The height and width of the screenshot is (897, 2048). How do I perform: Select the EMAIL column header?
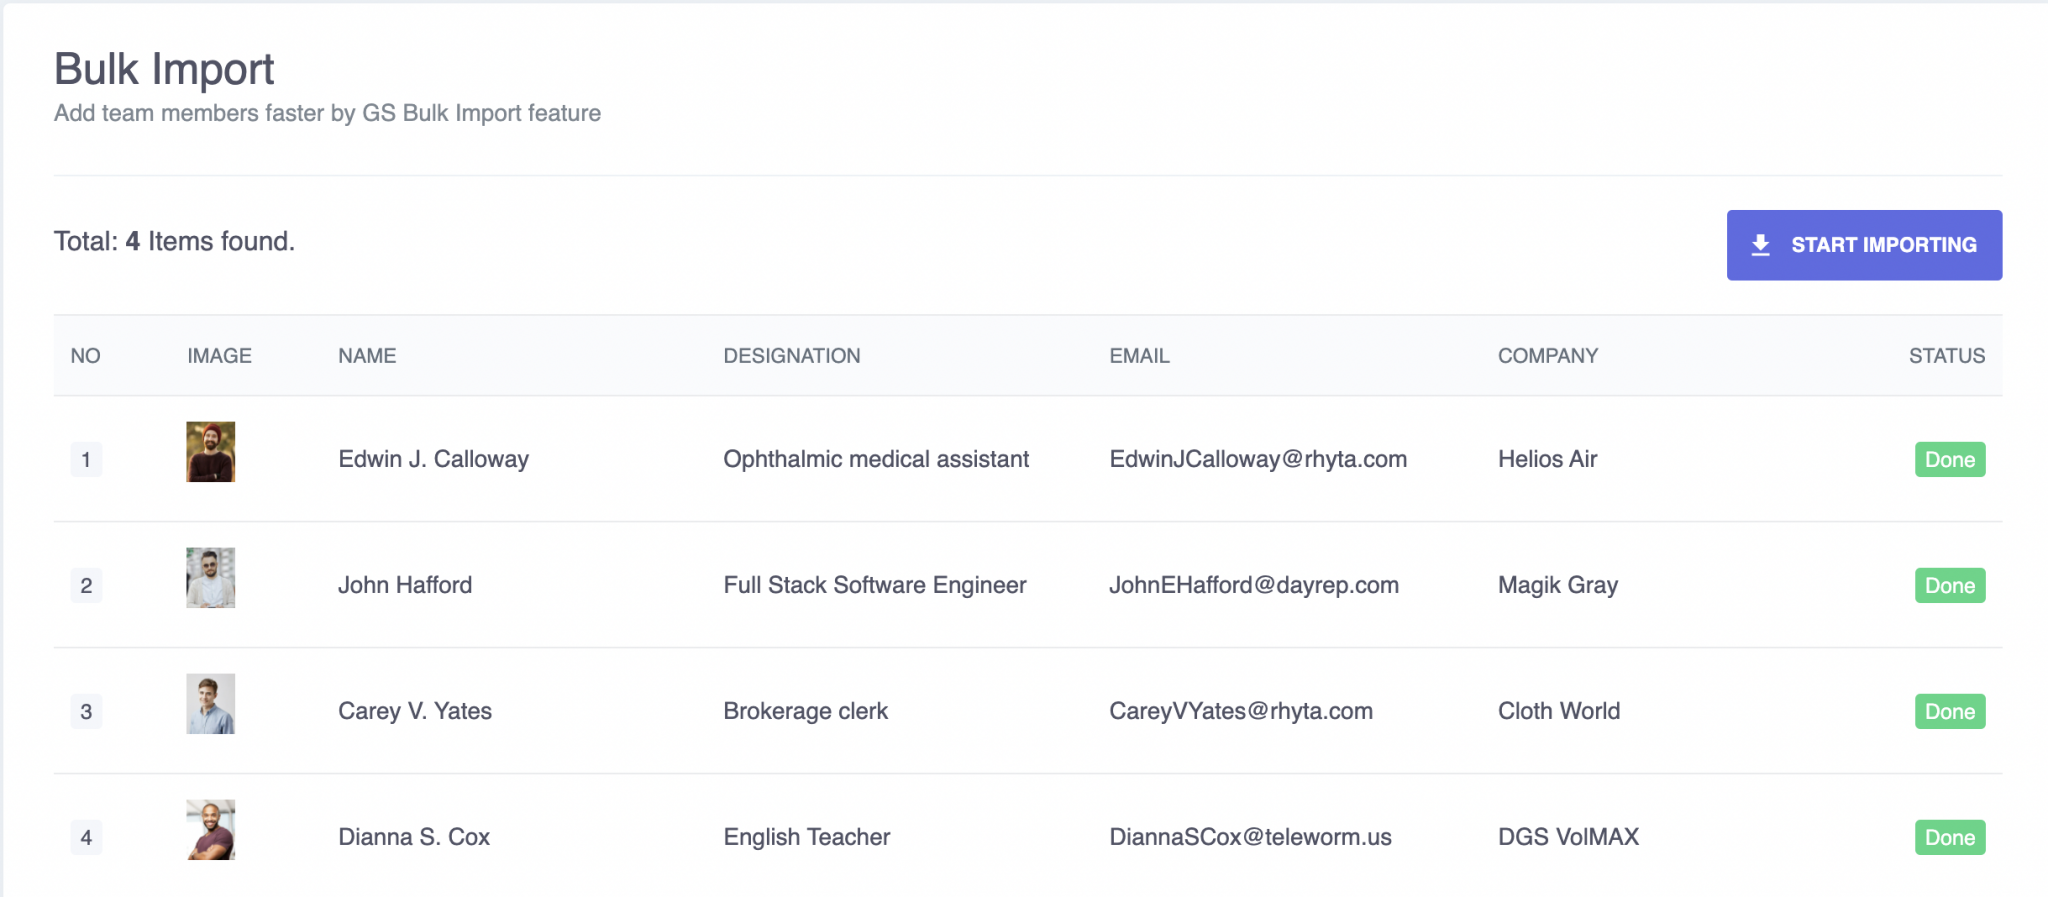[1139, 356]
